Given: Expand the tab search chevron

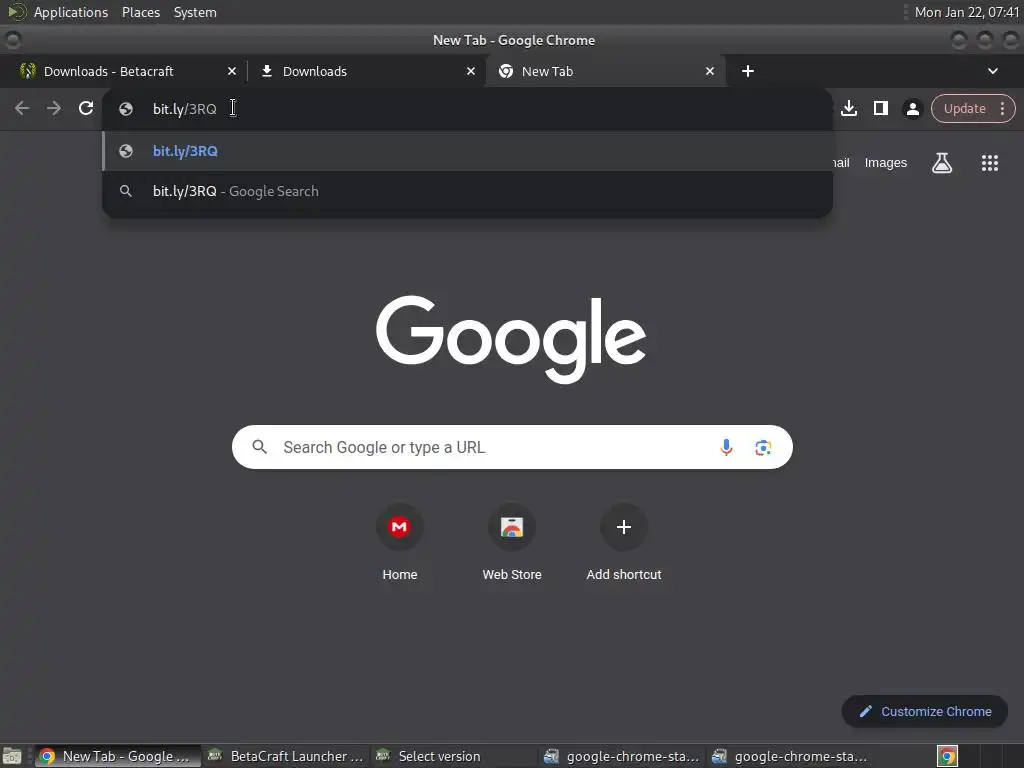Looking at the screenshot, I should point(992,71).
